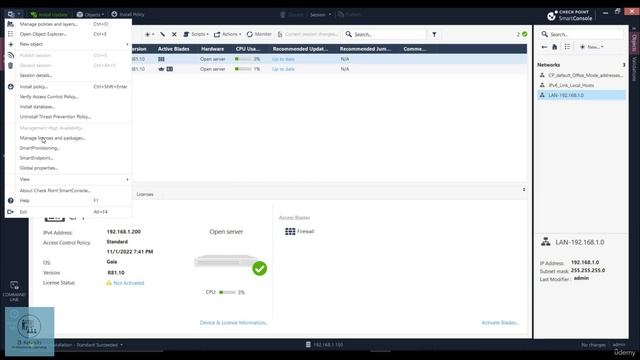The width and height of the screenshot is (640, 360).
Task: Open the Objects dropdown in the top bar
Action: click(x=90, y=14)
